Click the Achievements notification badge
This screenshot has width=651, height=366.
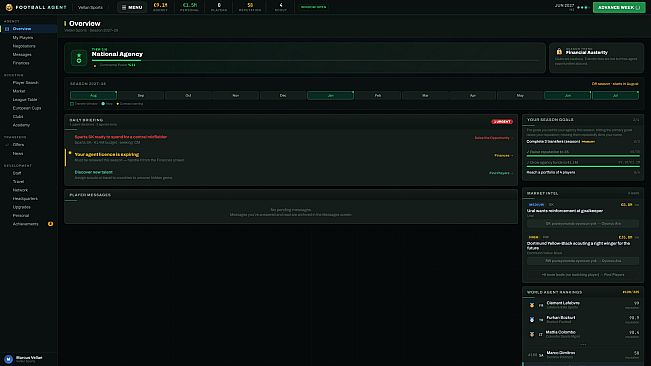tap(50, 224)
